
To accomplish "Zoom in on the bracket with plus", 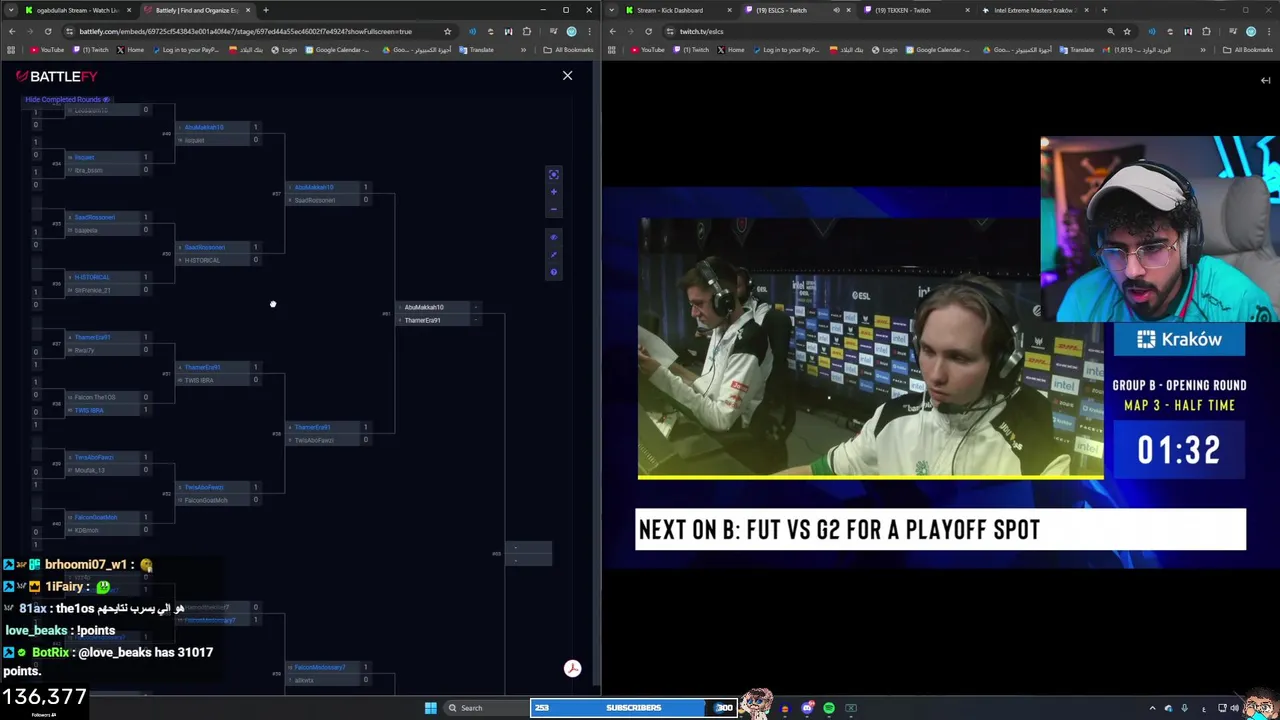I will pyautogui.click(x=554, y=191).
